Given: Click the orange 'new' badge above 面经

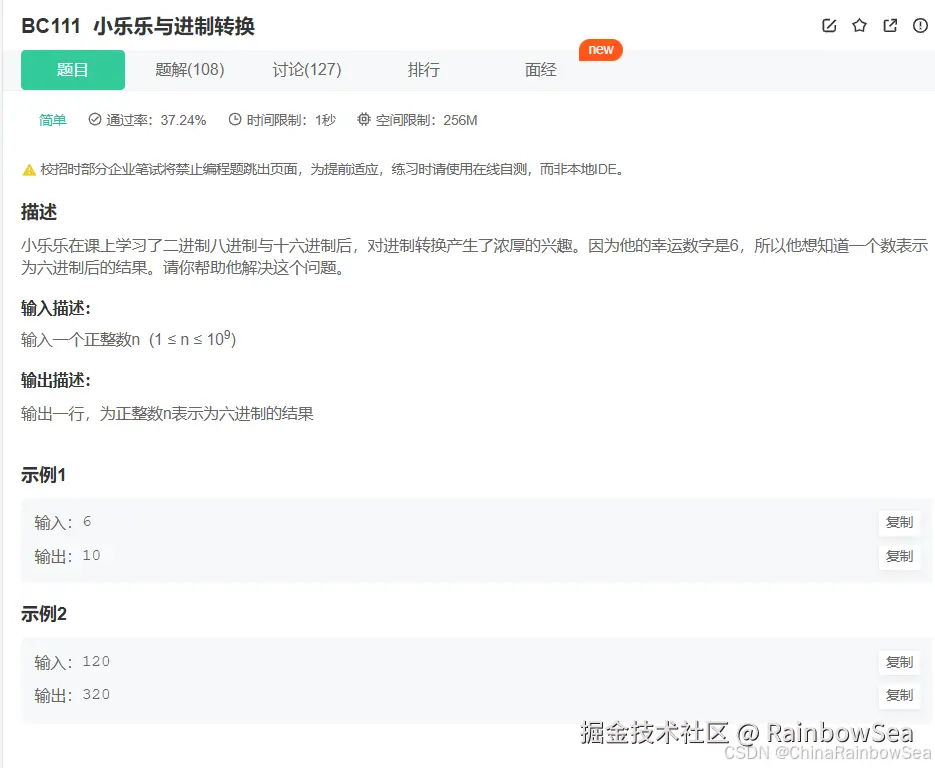Looking at the screenshot, I should point(600,50).
